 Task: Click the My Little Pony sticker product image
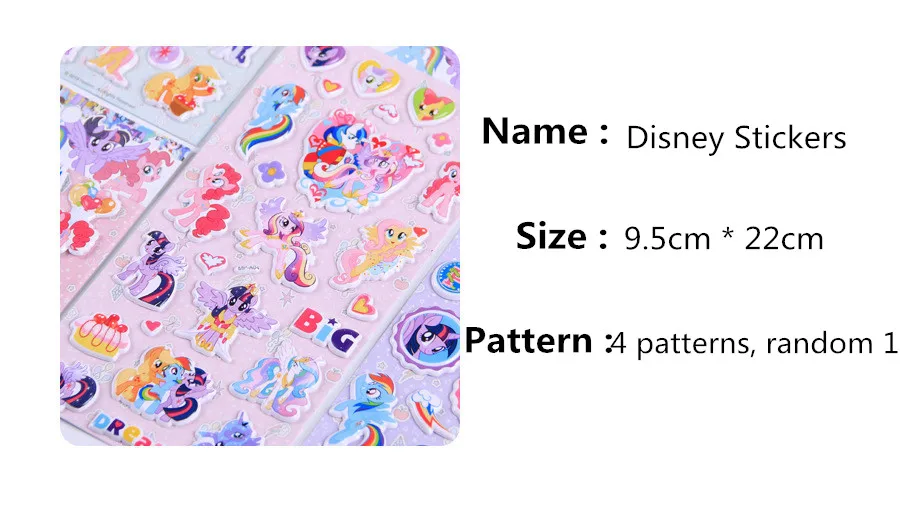(x=260, y=246)
